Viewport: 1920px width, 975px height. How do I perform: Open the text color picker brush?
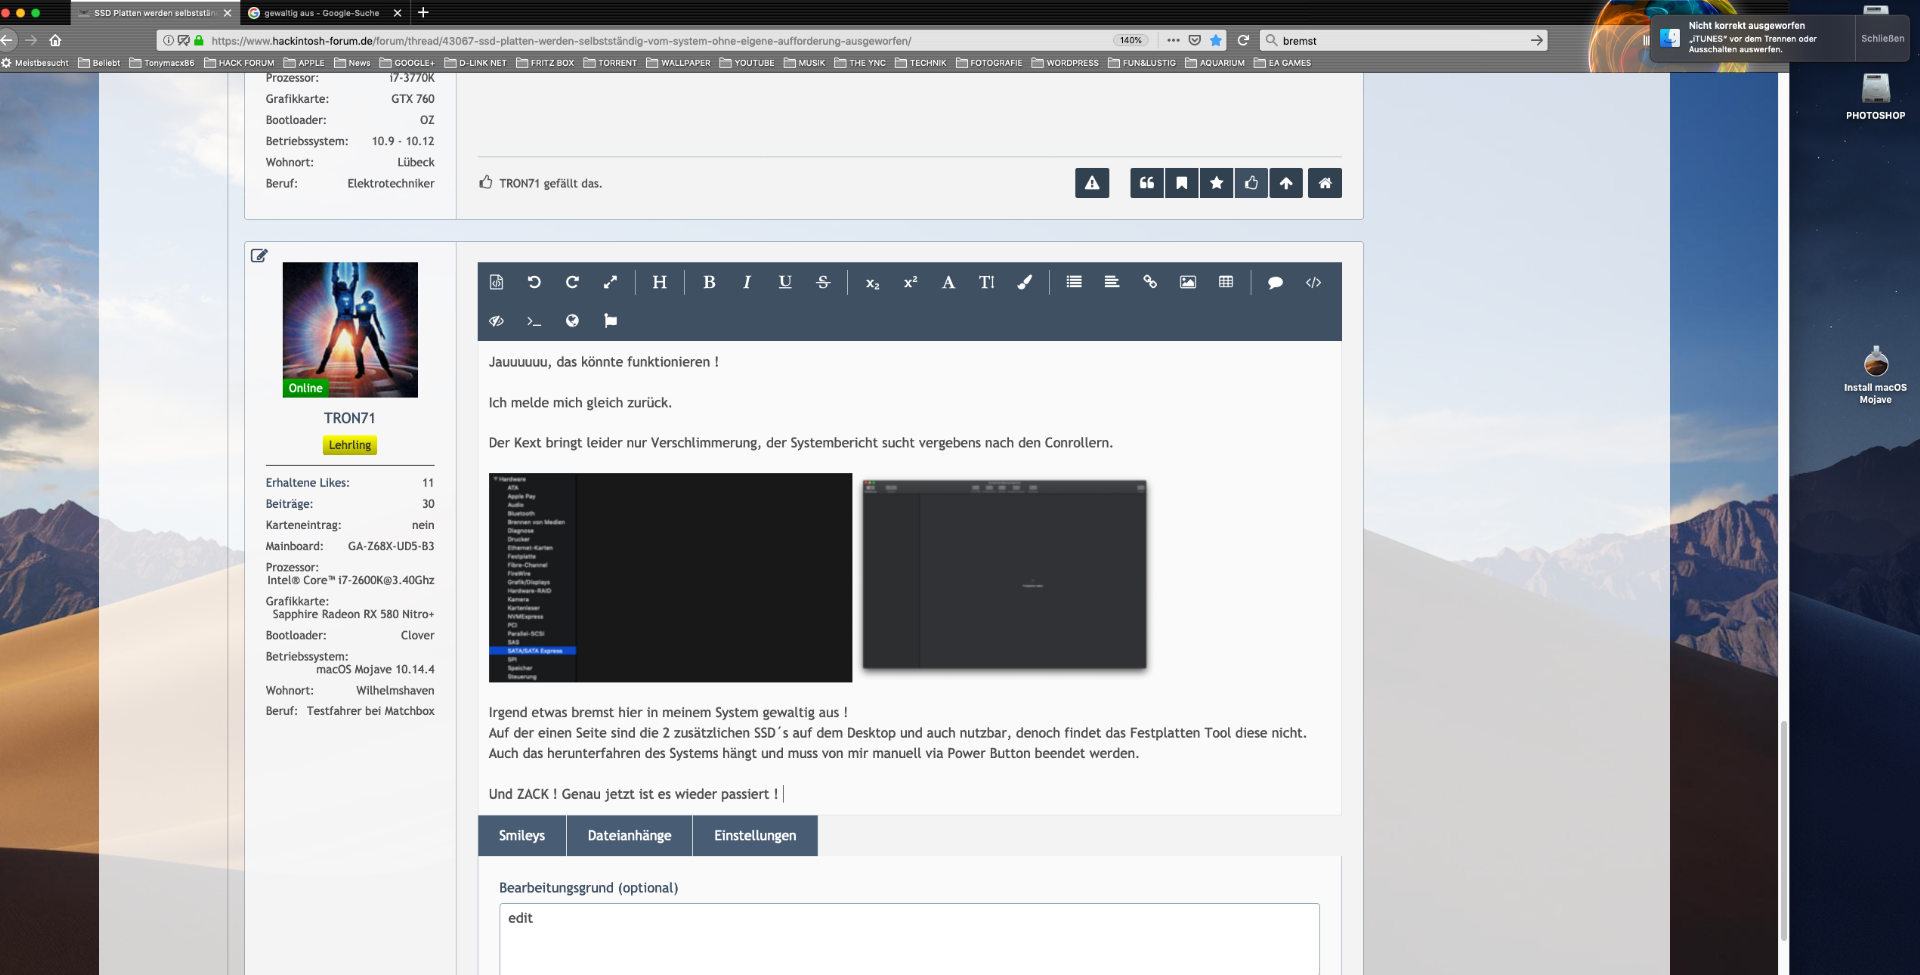(x=1024, y=282)
